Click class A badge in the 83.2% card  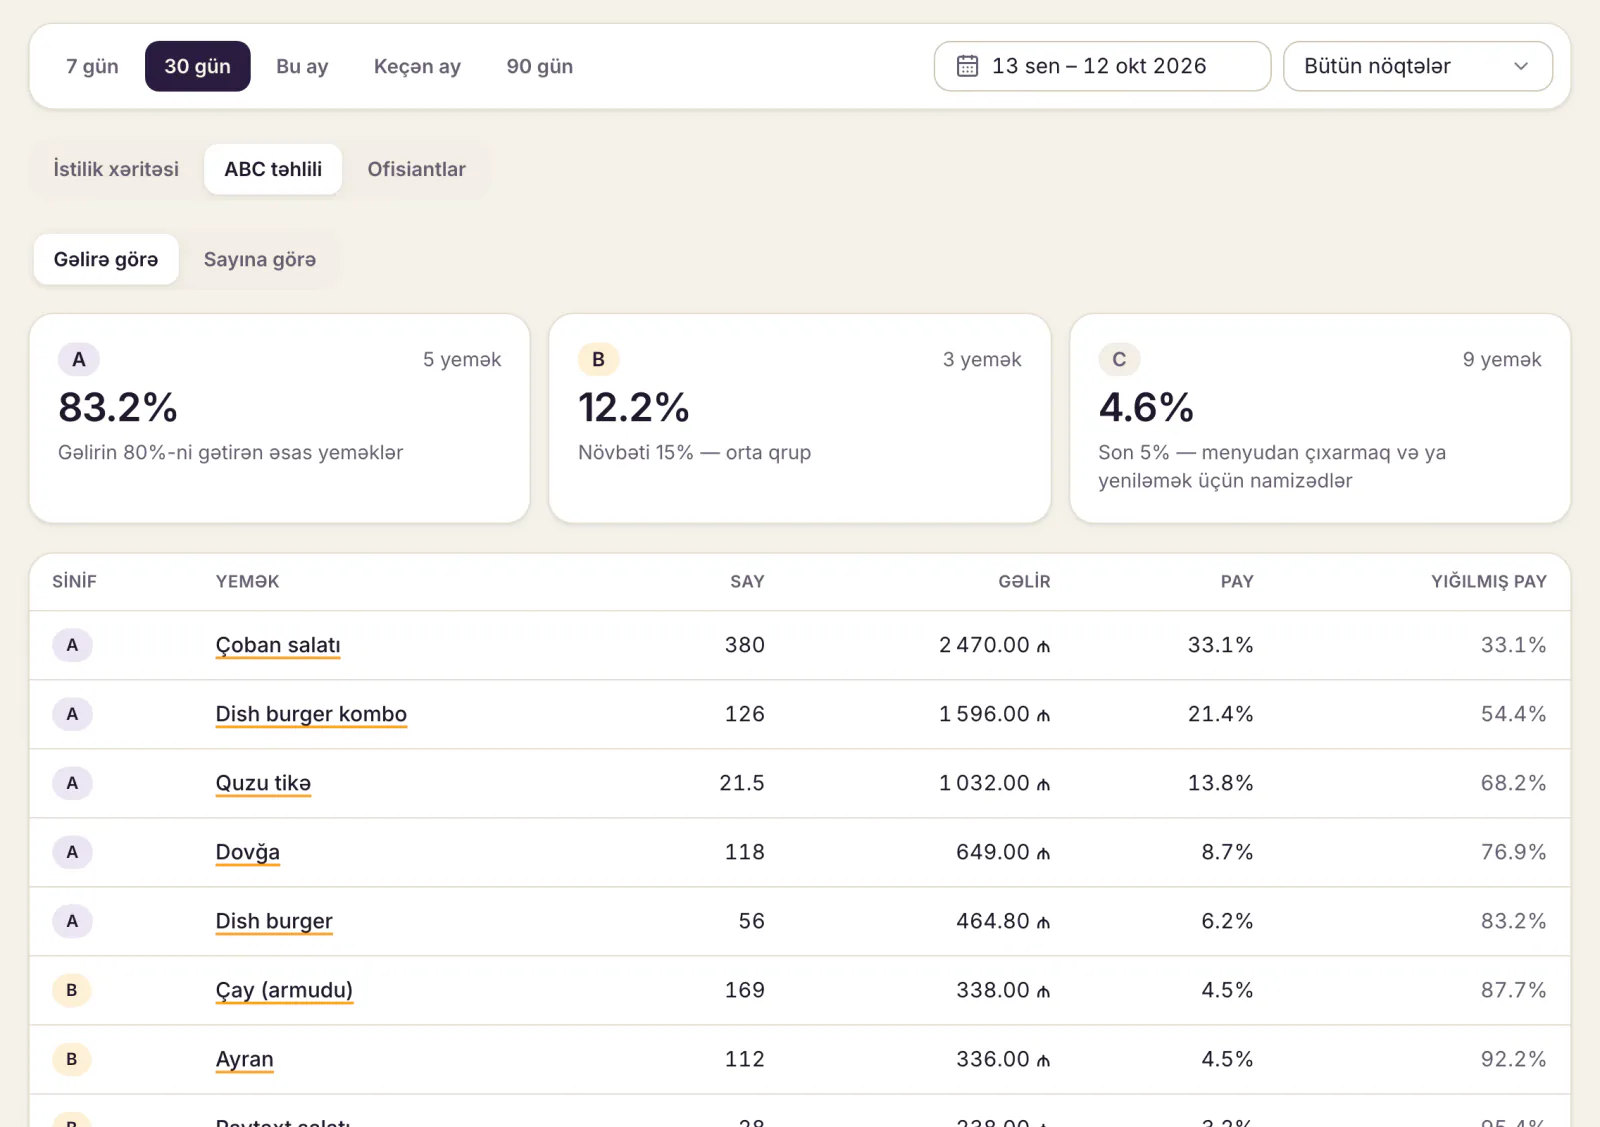79,359
